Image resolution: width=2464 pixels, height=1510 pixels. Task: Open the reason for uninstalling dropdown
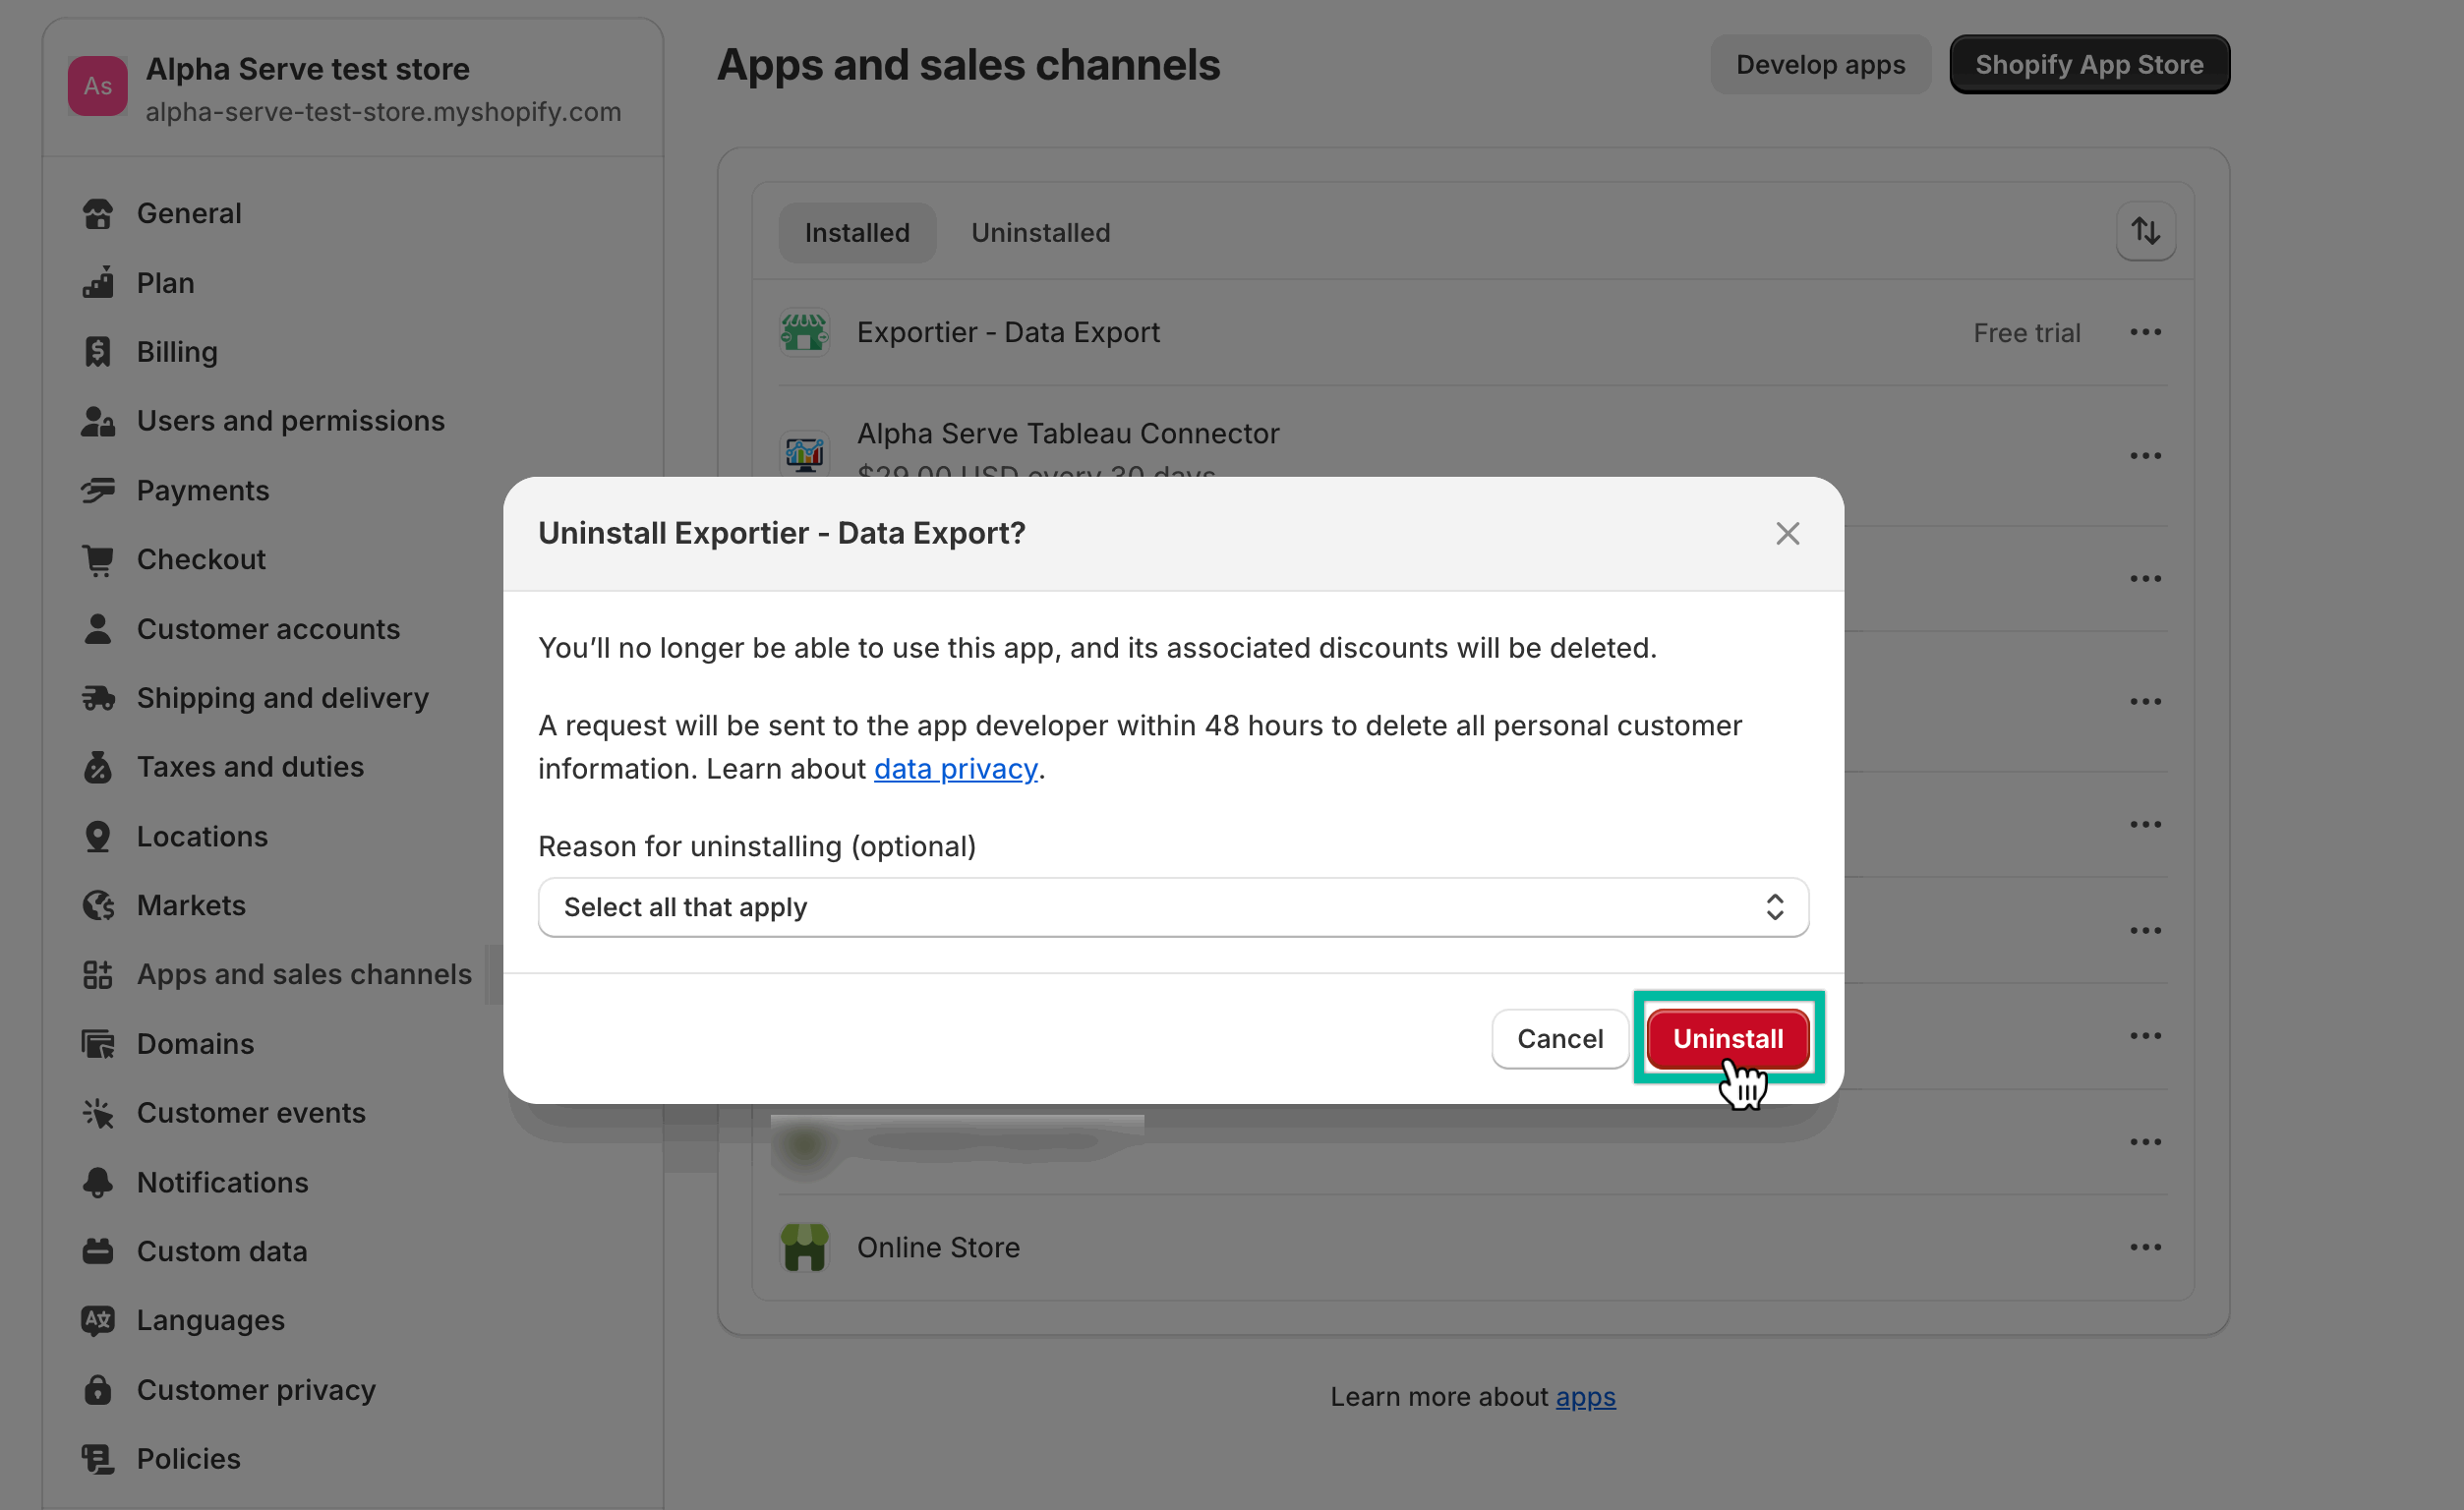(x=1173, y=906)
